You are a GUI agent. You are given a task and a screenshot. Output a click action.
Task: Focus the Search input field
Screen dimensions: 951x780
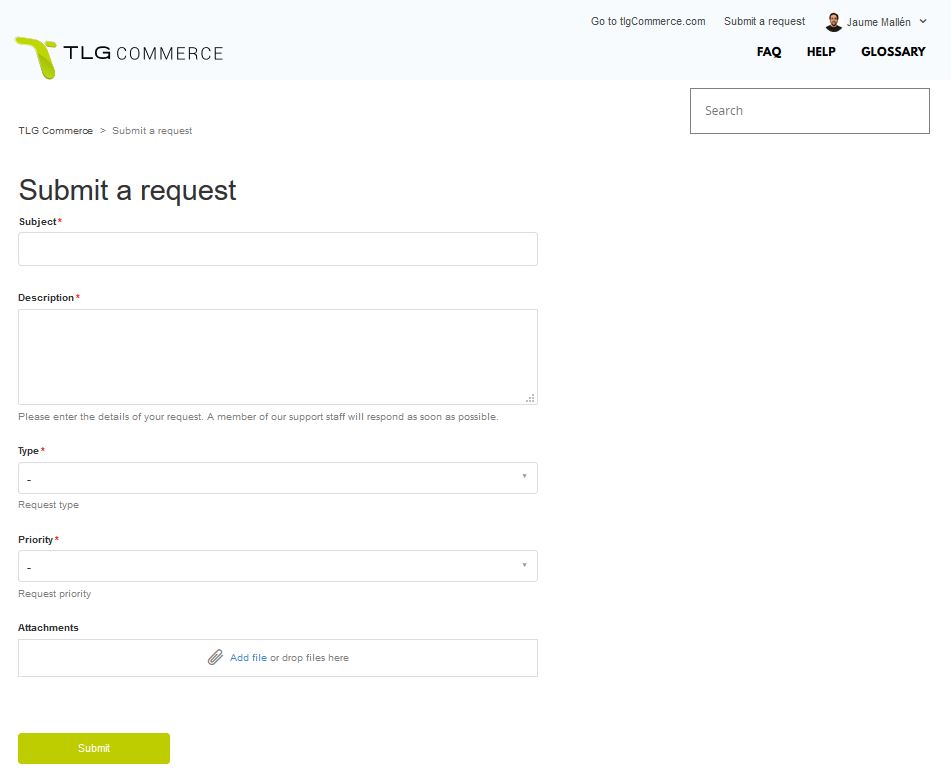810,111
